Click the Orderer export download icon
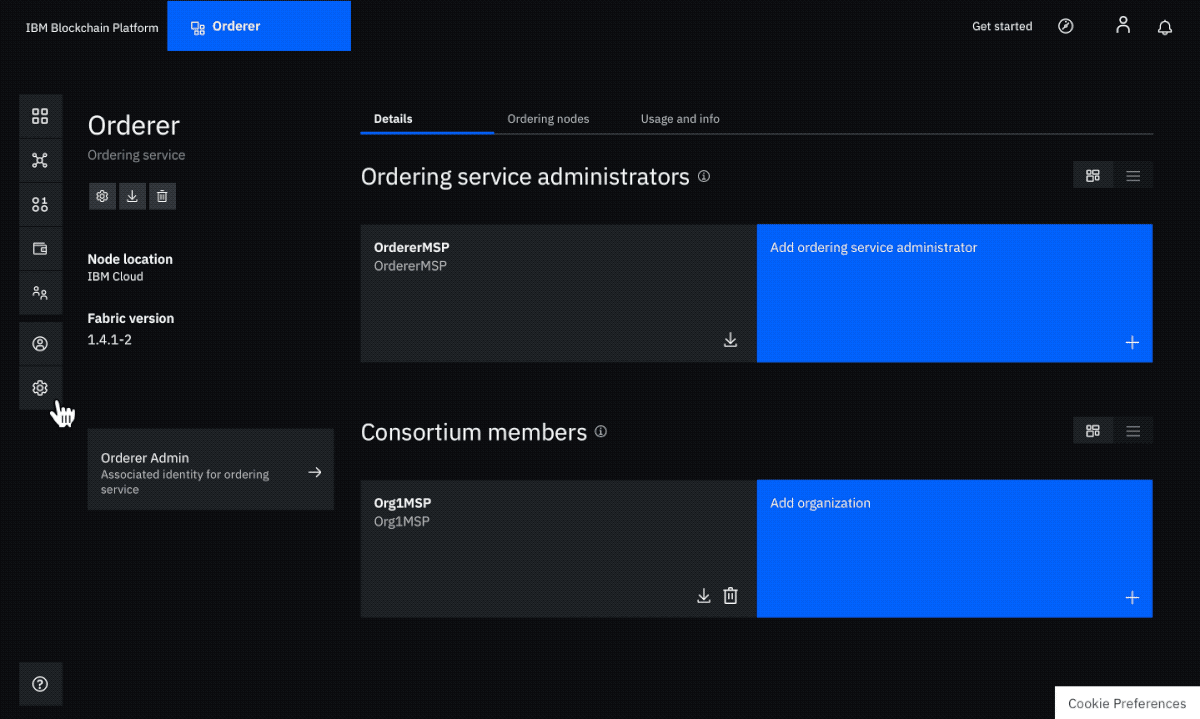Screen dimensions: 1200x719 coord(132,197)
